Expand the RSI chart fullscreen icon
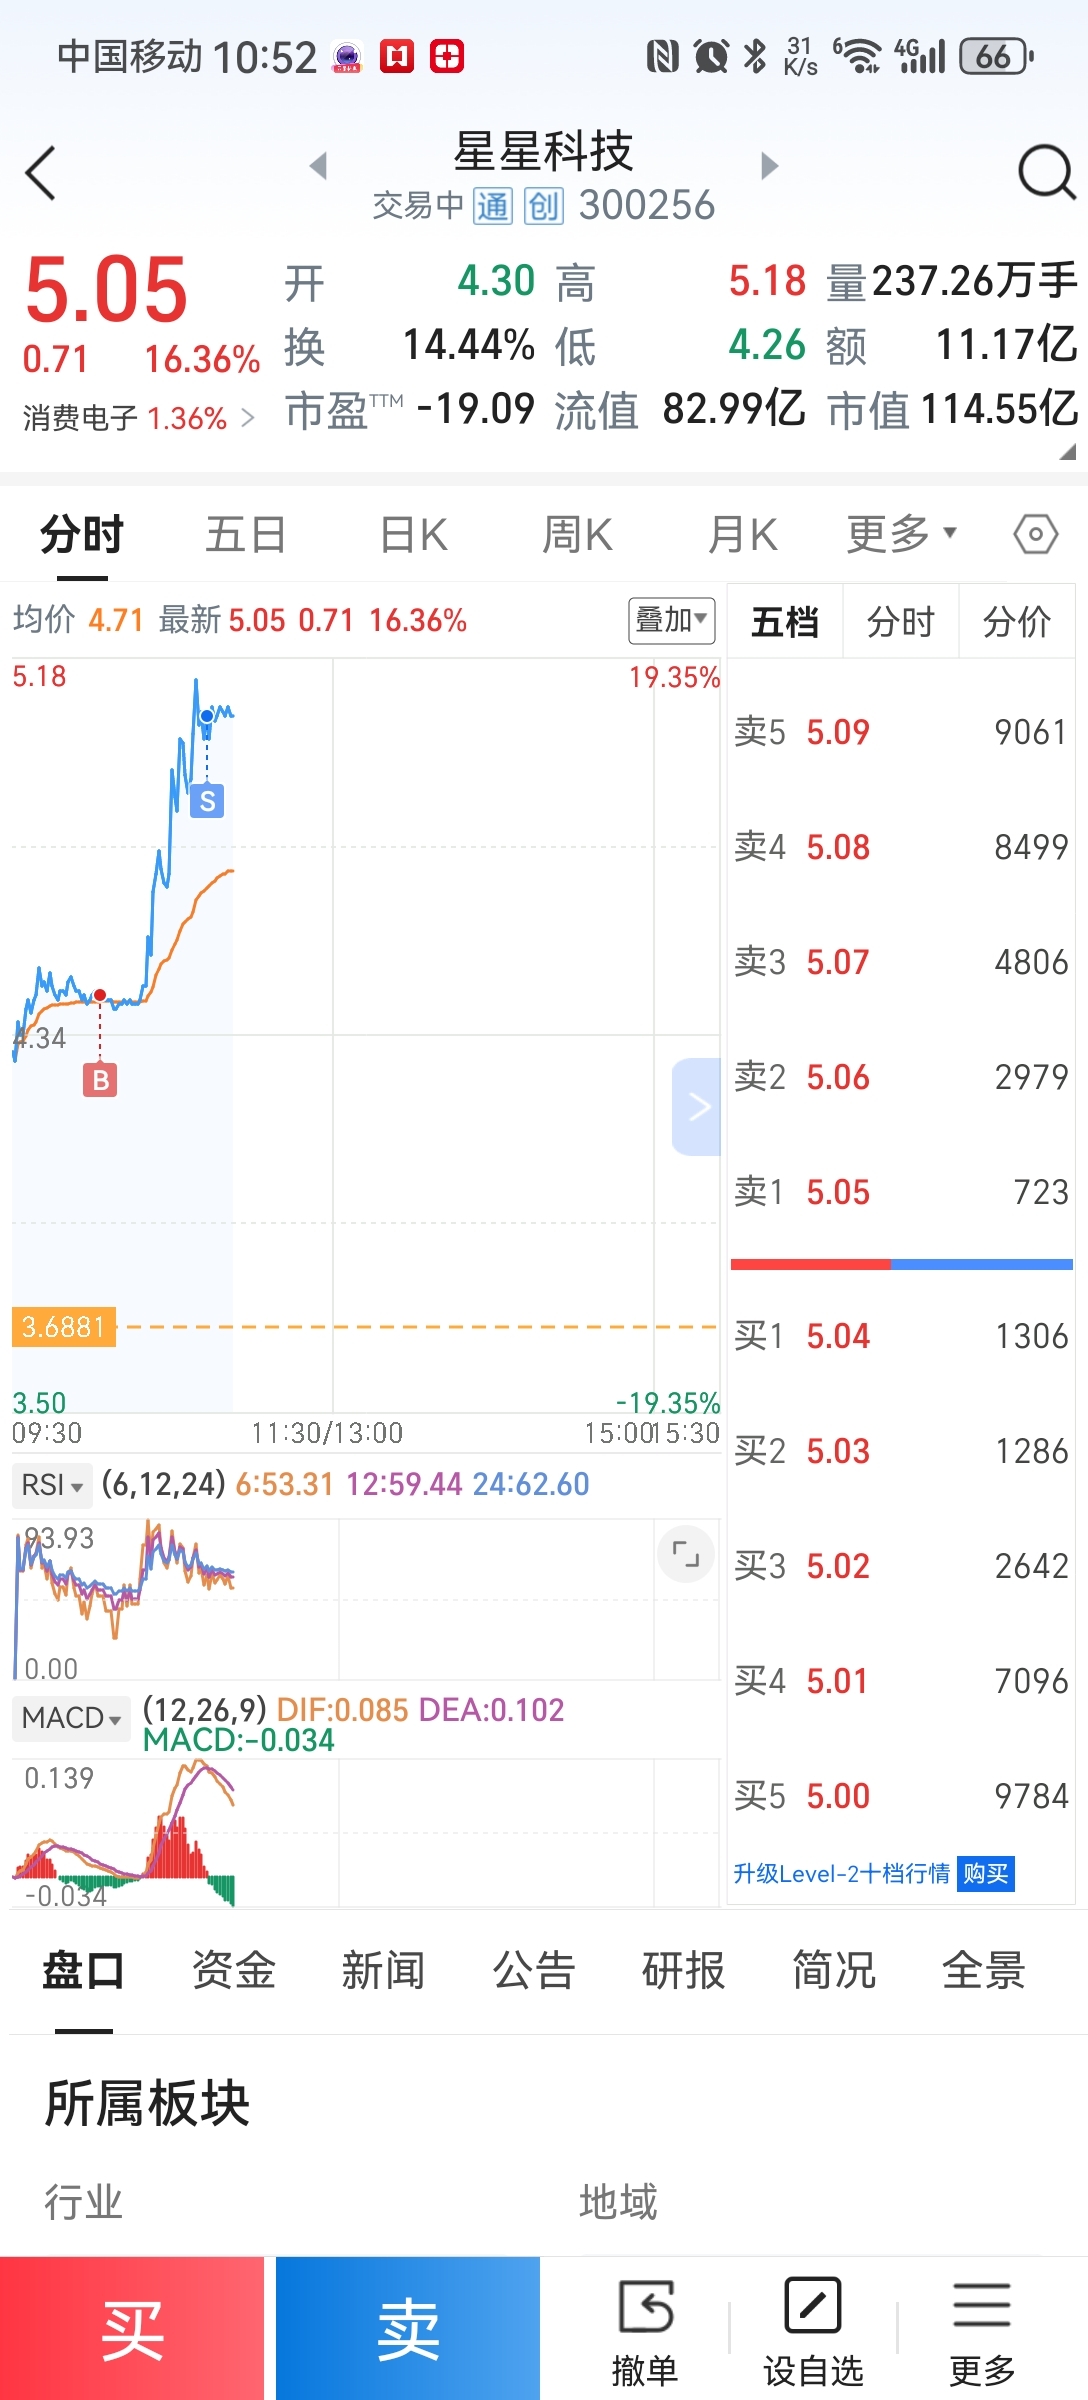Screen dimensions: 1088x2400 coord(686,1554)
